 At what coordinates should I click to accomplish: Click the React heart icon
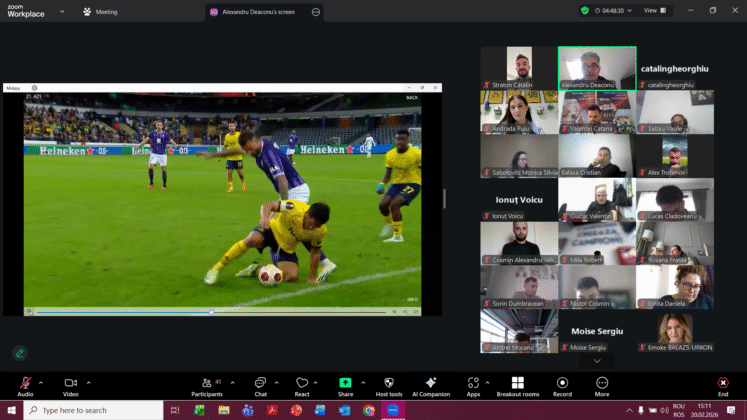[301, 383]
